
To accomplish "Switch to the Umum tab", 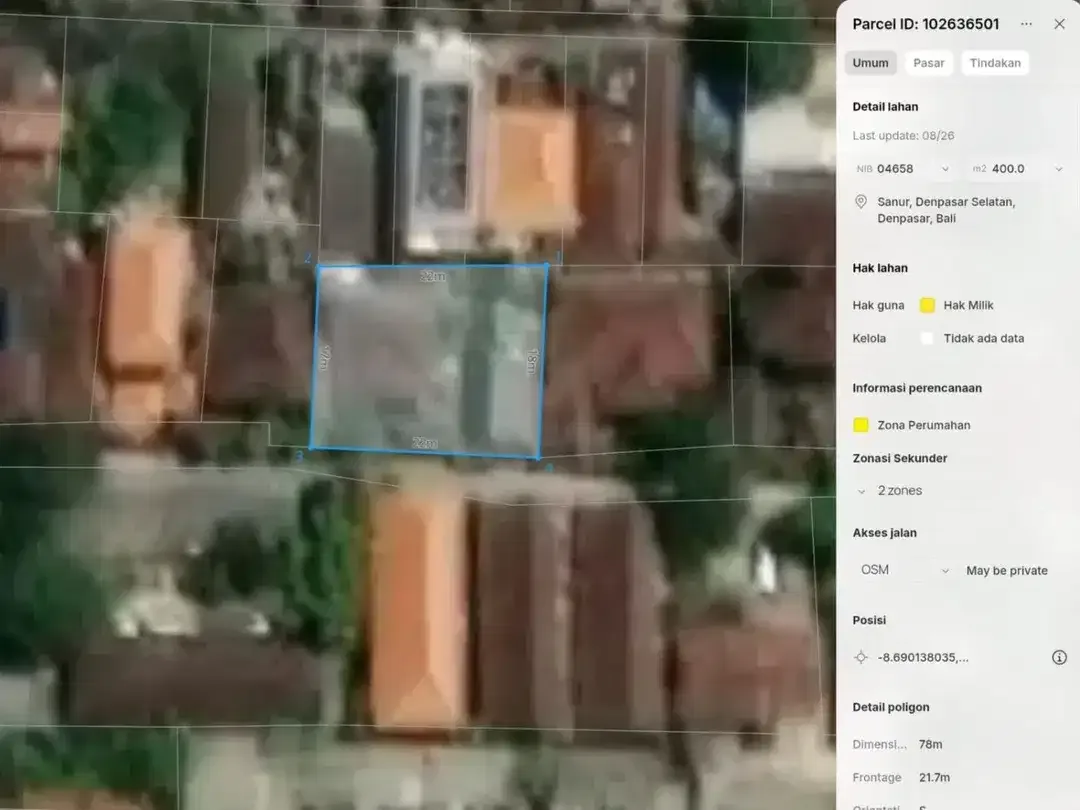I will click(871, 63).
